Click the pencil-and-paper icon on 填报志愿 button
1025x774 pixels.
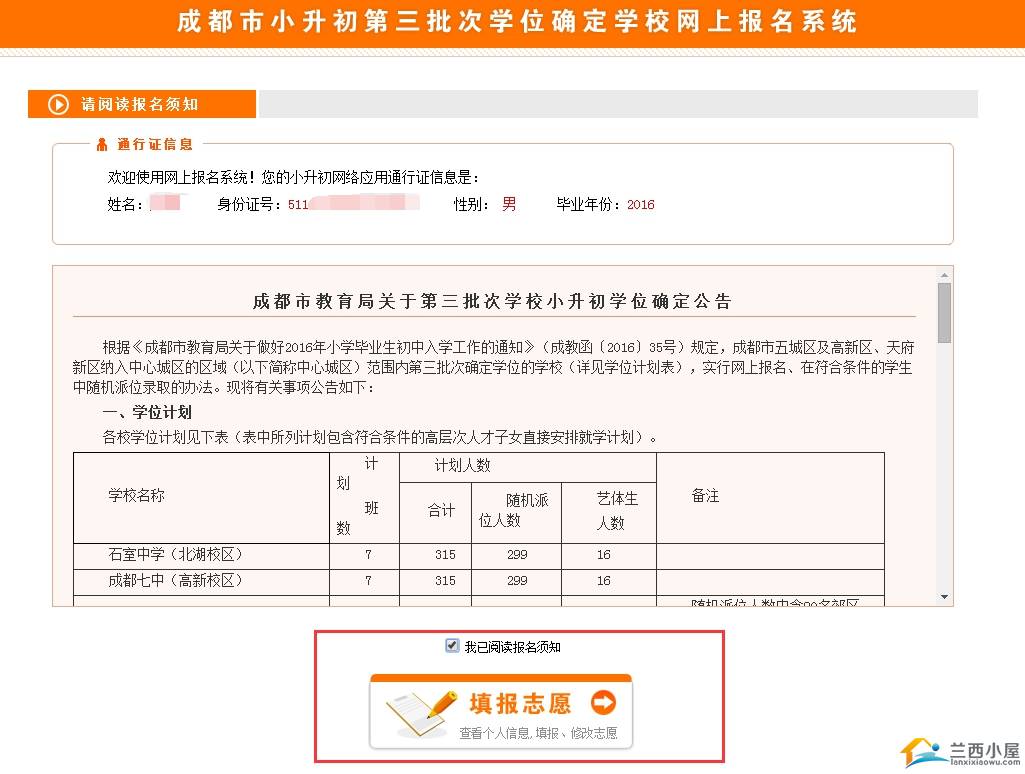coord(420,708)
